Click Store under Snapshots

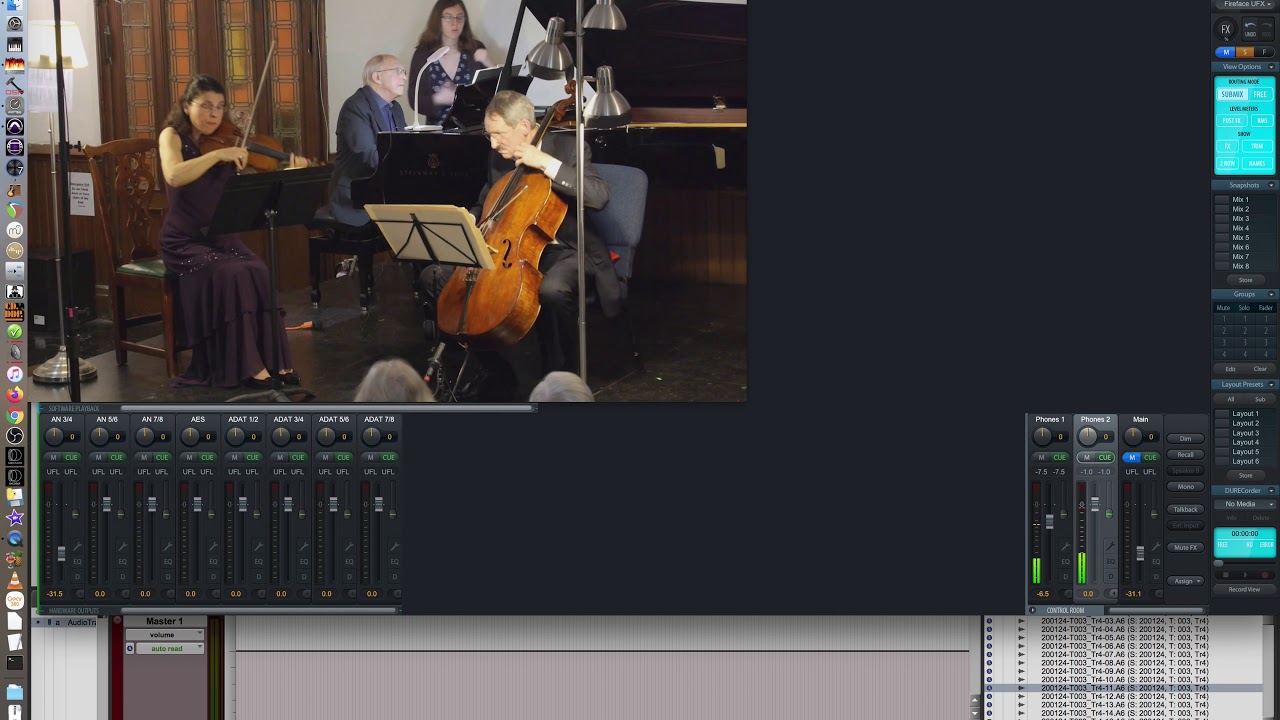pyautogui.click(x=1245, y=280)
